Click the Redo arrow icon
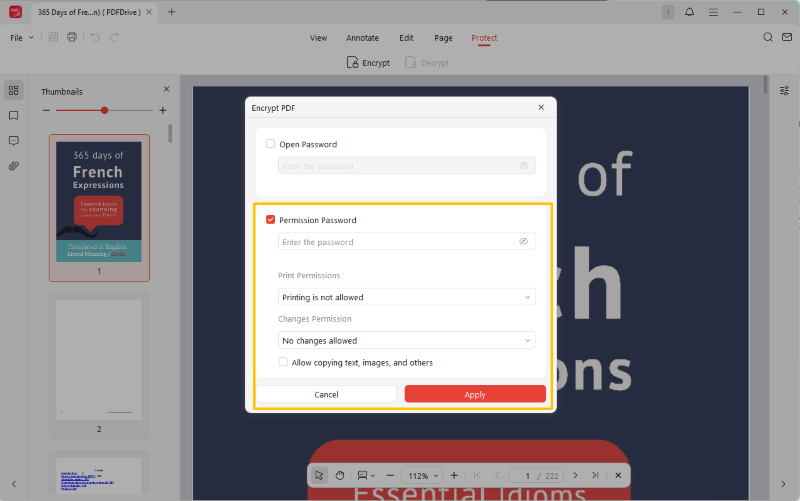The image size is (800, 501). [114, 37]
